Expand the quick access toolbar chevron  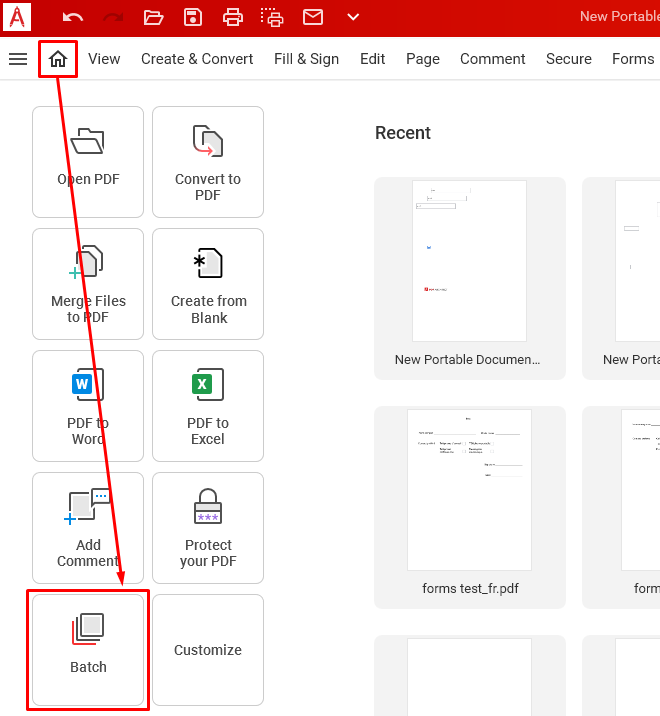click(353, 17)
